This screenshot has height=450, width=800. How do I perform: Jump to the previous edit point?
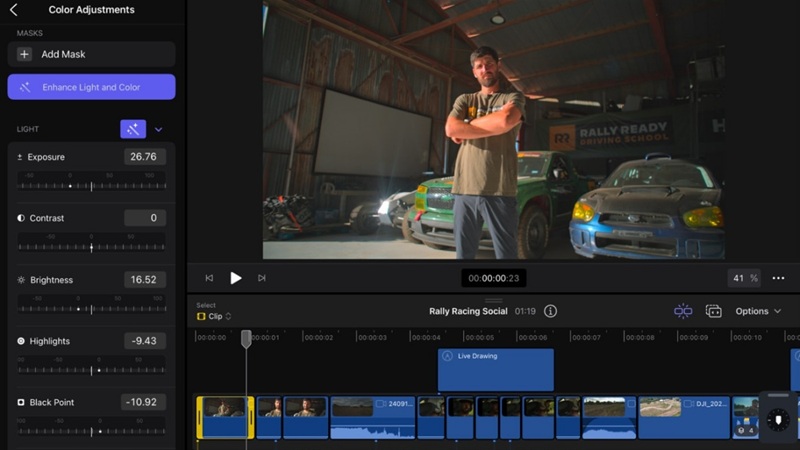209,278
